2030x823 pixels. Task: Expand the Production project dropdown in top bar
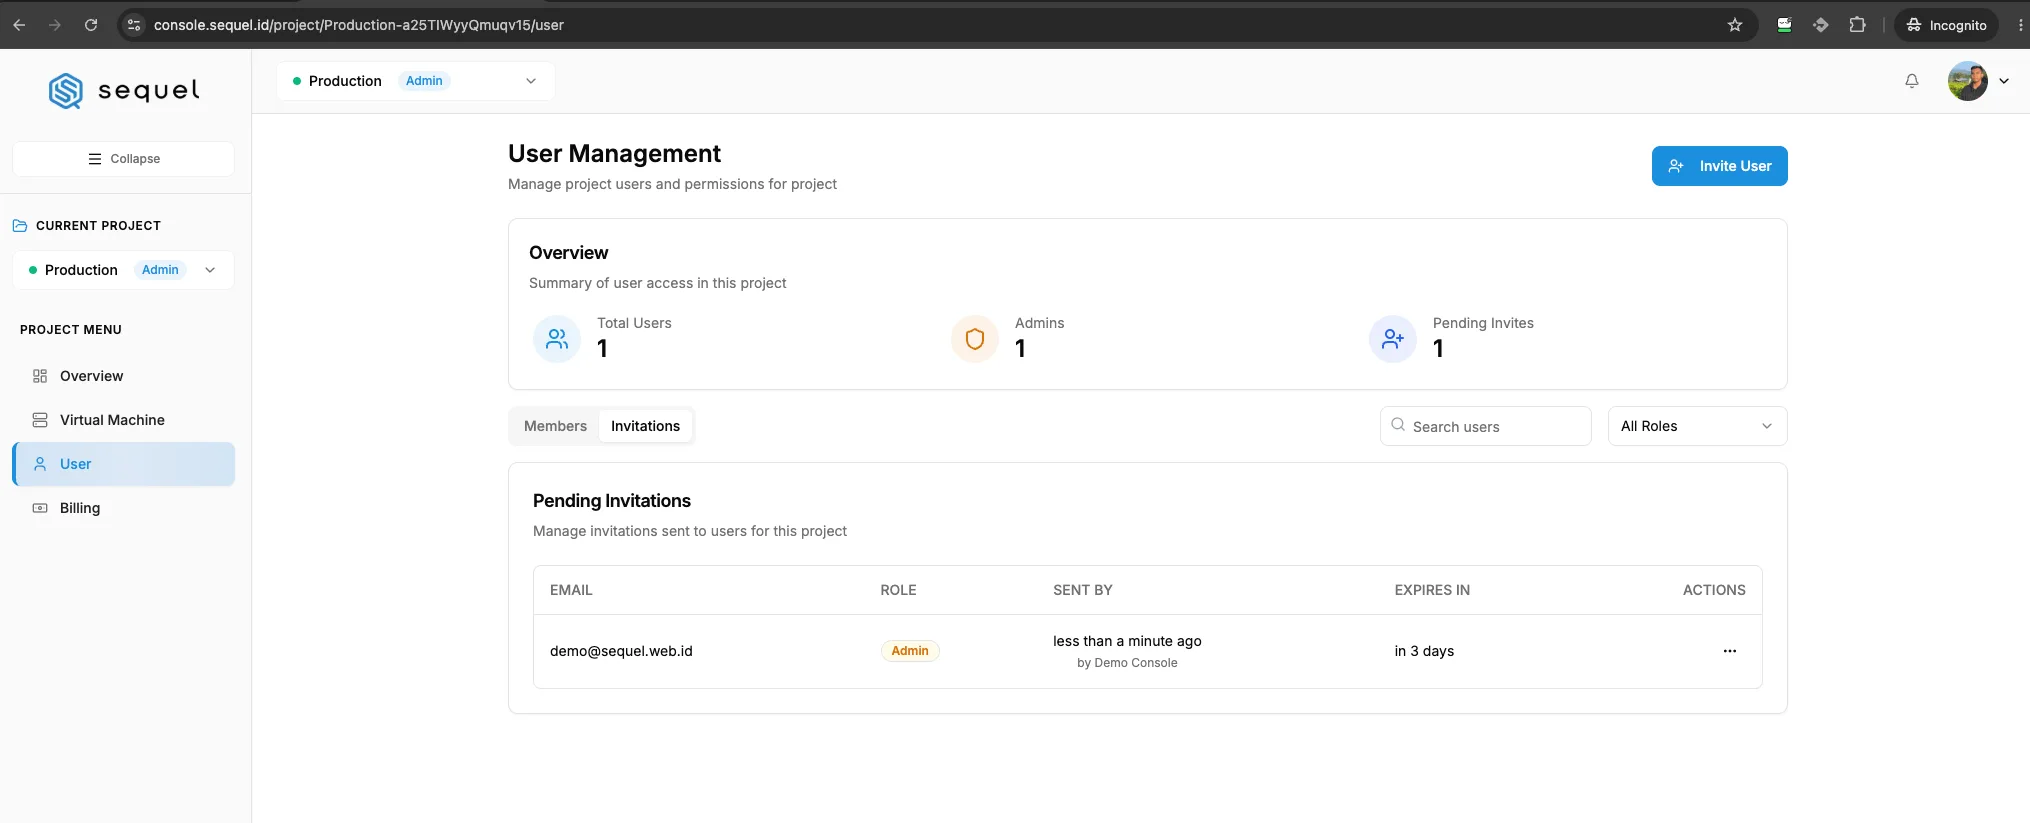[416, 81]
